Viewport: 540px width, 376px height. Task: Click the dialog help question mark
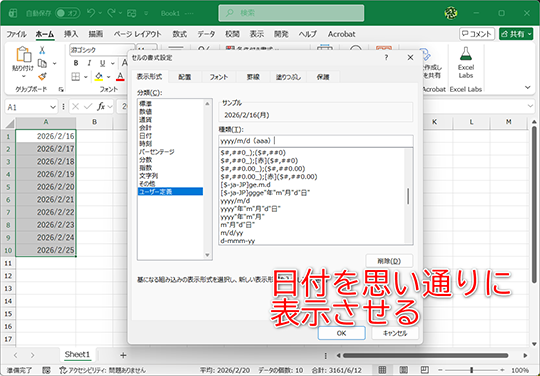pyautogui.click(x=386, y=58)
